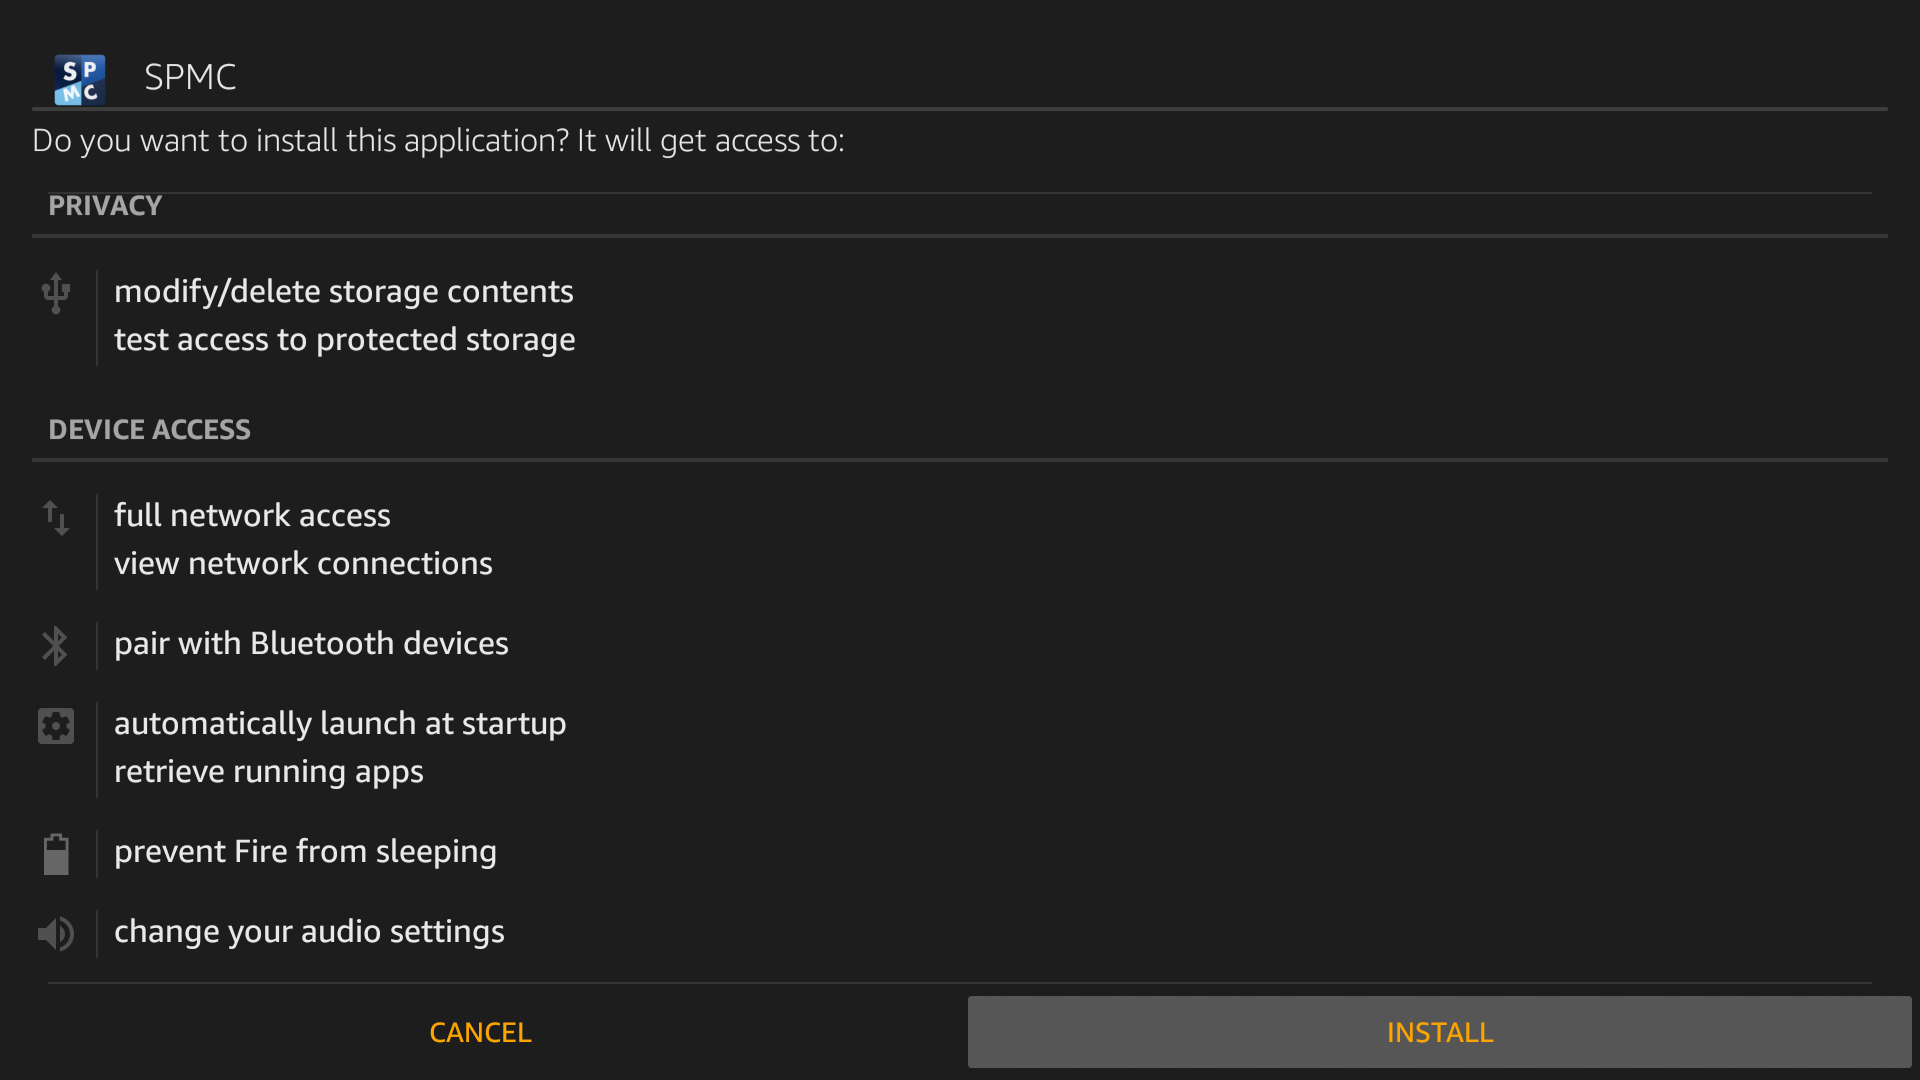
Task: Select 'modify/delete storage contents' permission
Action: click(x=343, y=291)
